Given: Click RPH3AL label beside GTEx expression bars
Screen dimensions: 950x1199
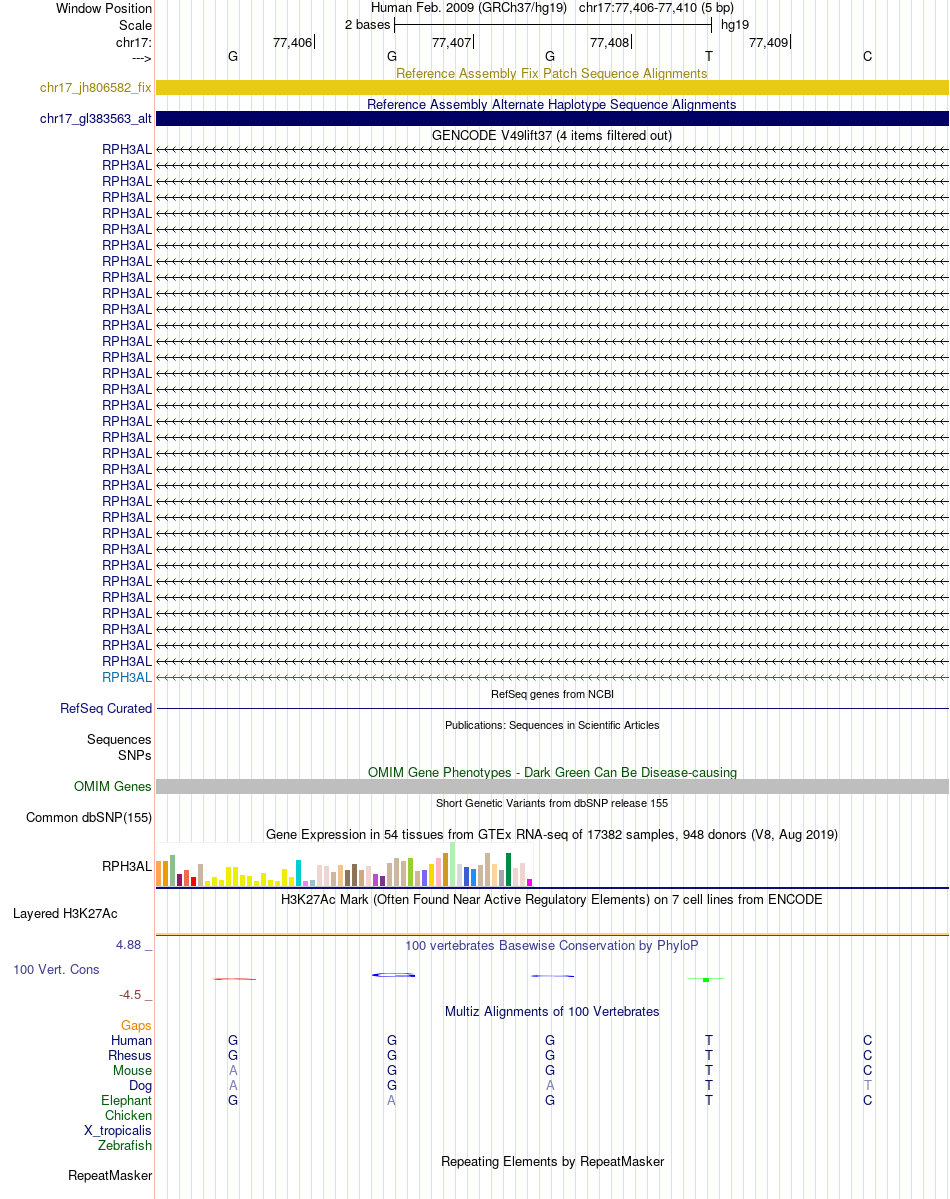Looking at the screenshot, I should [x=127, y=866].
